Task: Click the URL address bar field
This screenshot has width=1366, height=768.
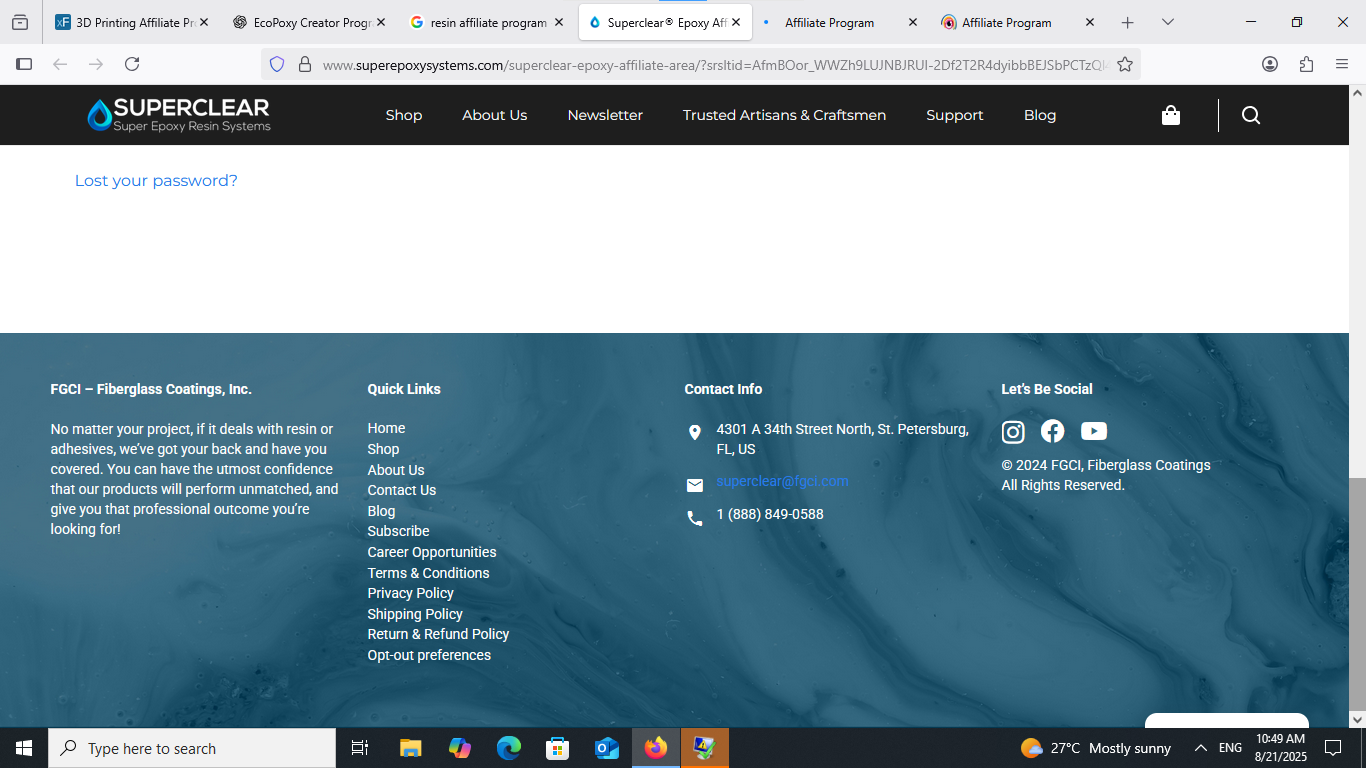Action: (x=700, y=64)
